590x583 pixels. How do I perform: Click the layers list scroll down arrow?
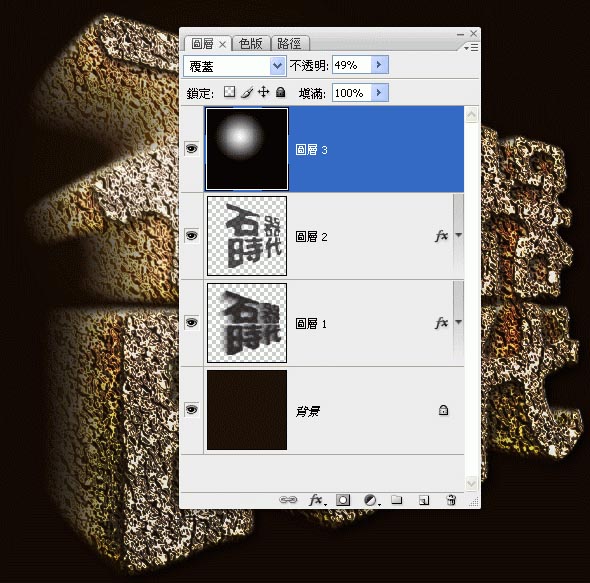pos(471,483)
